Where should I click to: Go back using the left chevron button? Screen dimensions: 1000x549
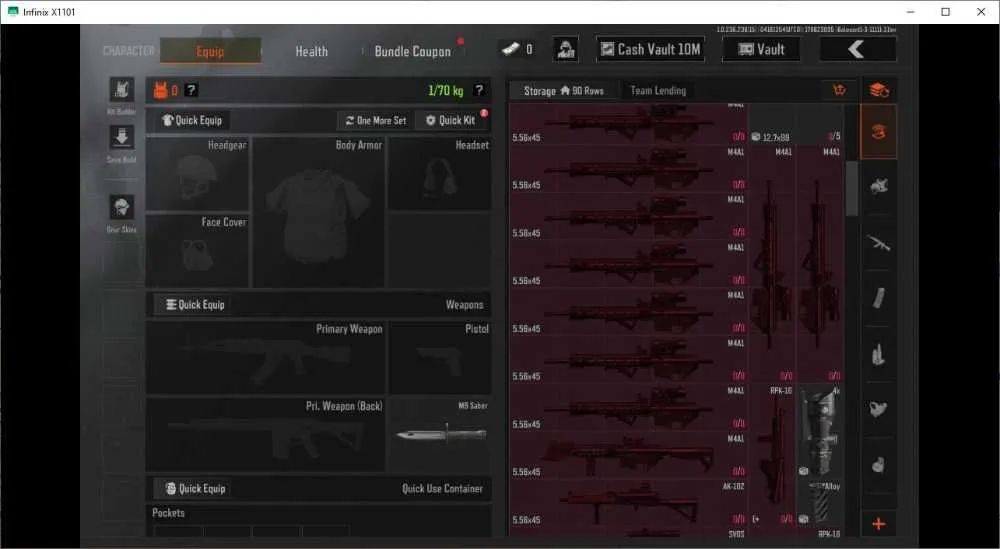(857, 49)
